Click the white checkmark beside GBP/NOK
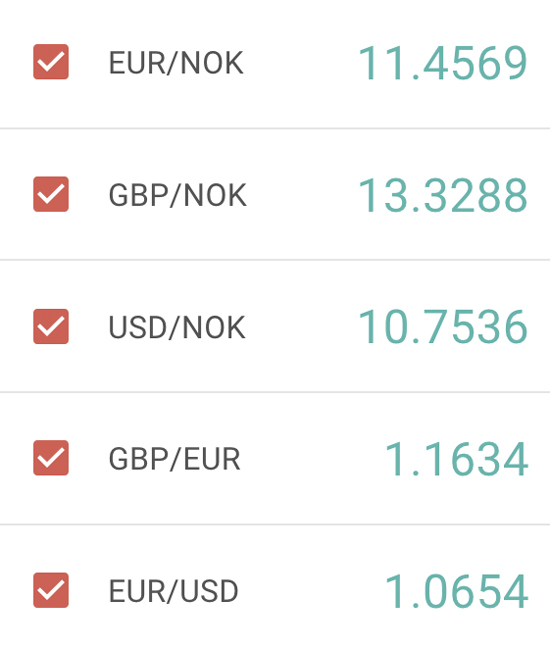 (51, 194)
